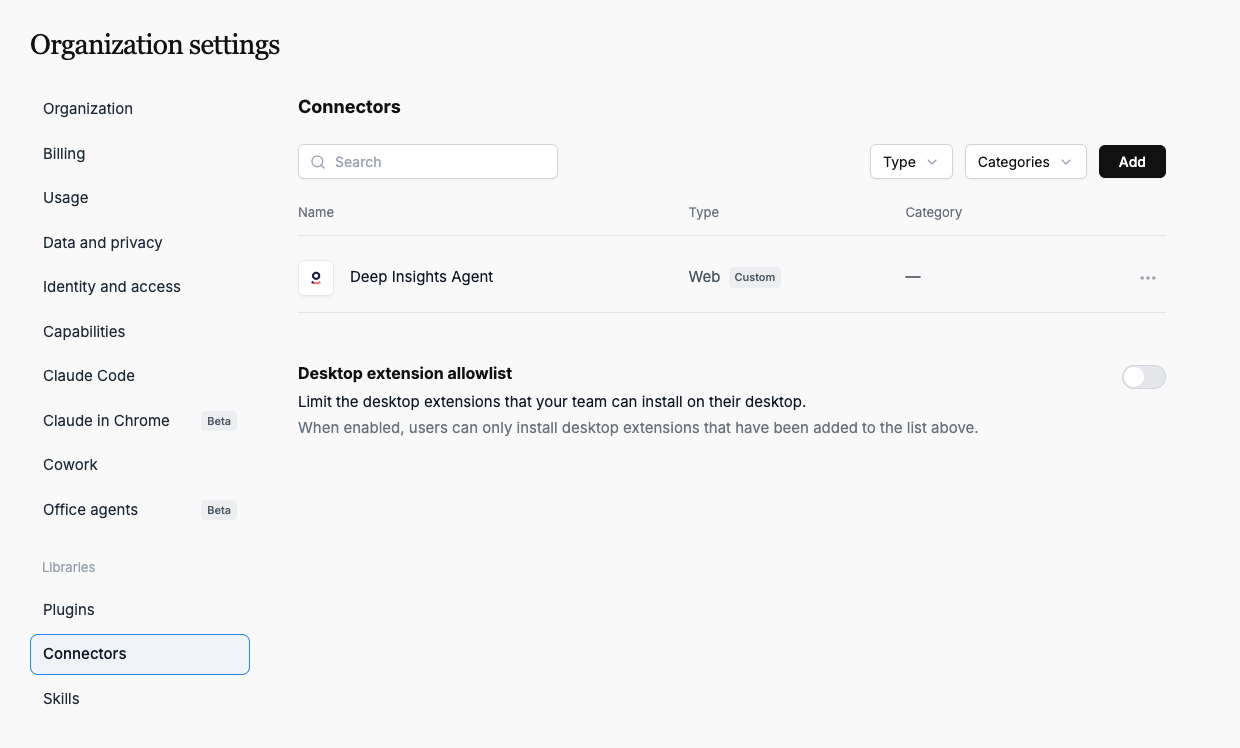Click the Beta badge beside Office agents
This screenshot has height=748, width=1240.
click(x=219, y=510)
